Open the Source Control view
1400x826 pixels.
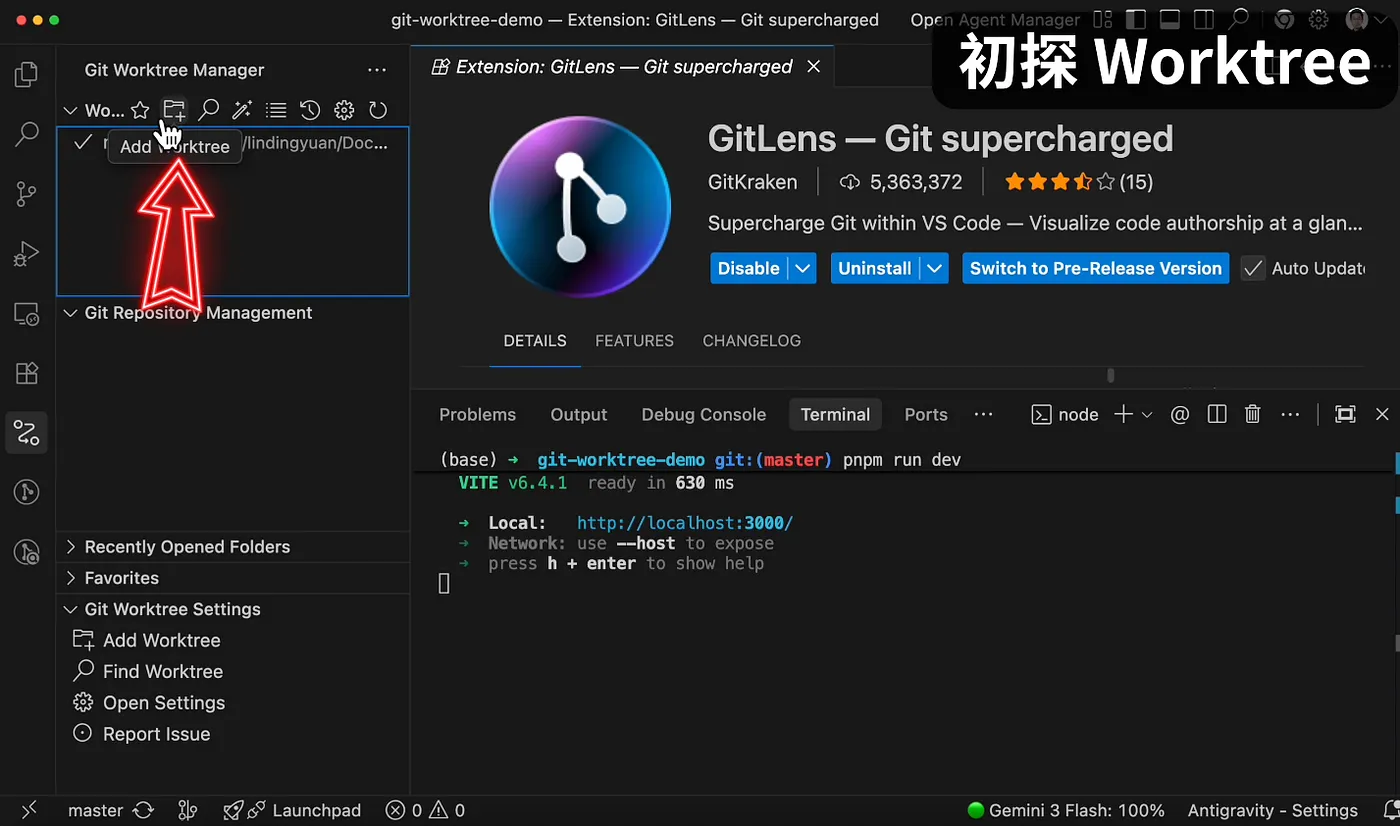(x=27, y=194)
